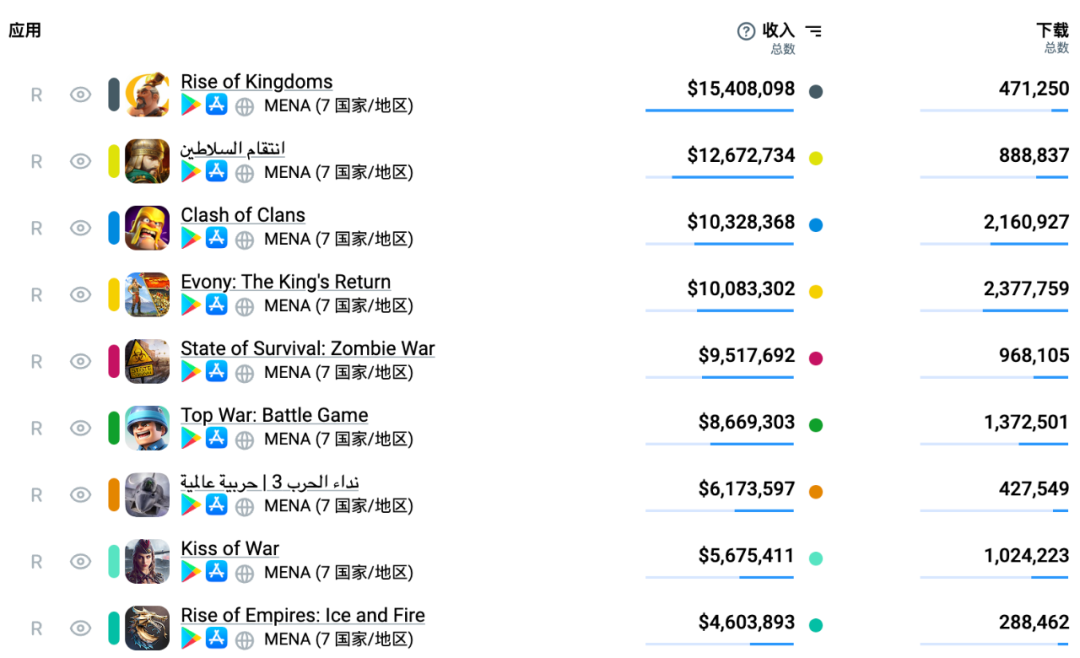
Task: Click Rise of Empires revenue value $4,603,893
Action: (x=746, y=622)
